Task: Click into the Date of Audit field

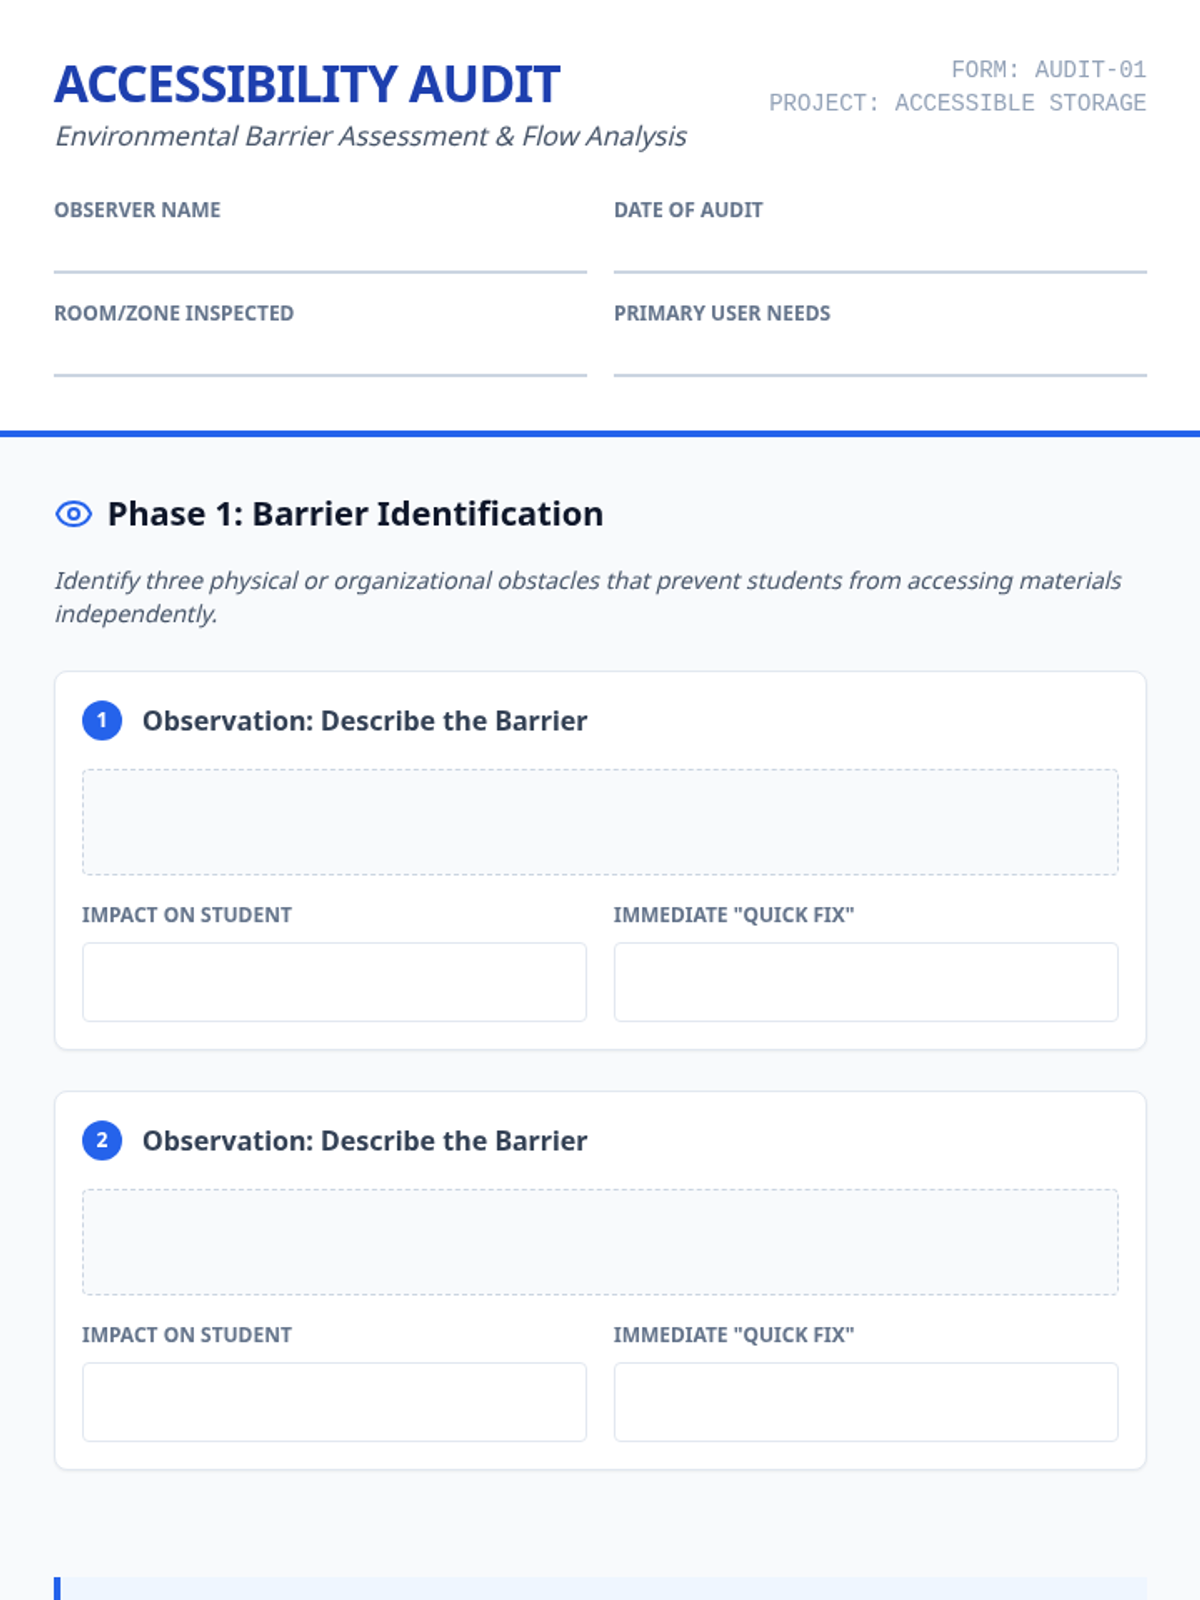Action: pos(880,252)
